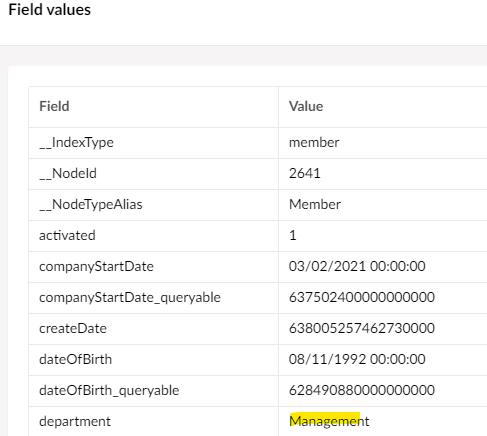Click the 2641 node id value
The height and width of the screenshot is (436, 487).
click(305, 173)
